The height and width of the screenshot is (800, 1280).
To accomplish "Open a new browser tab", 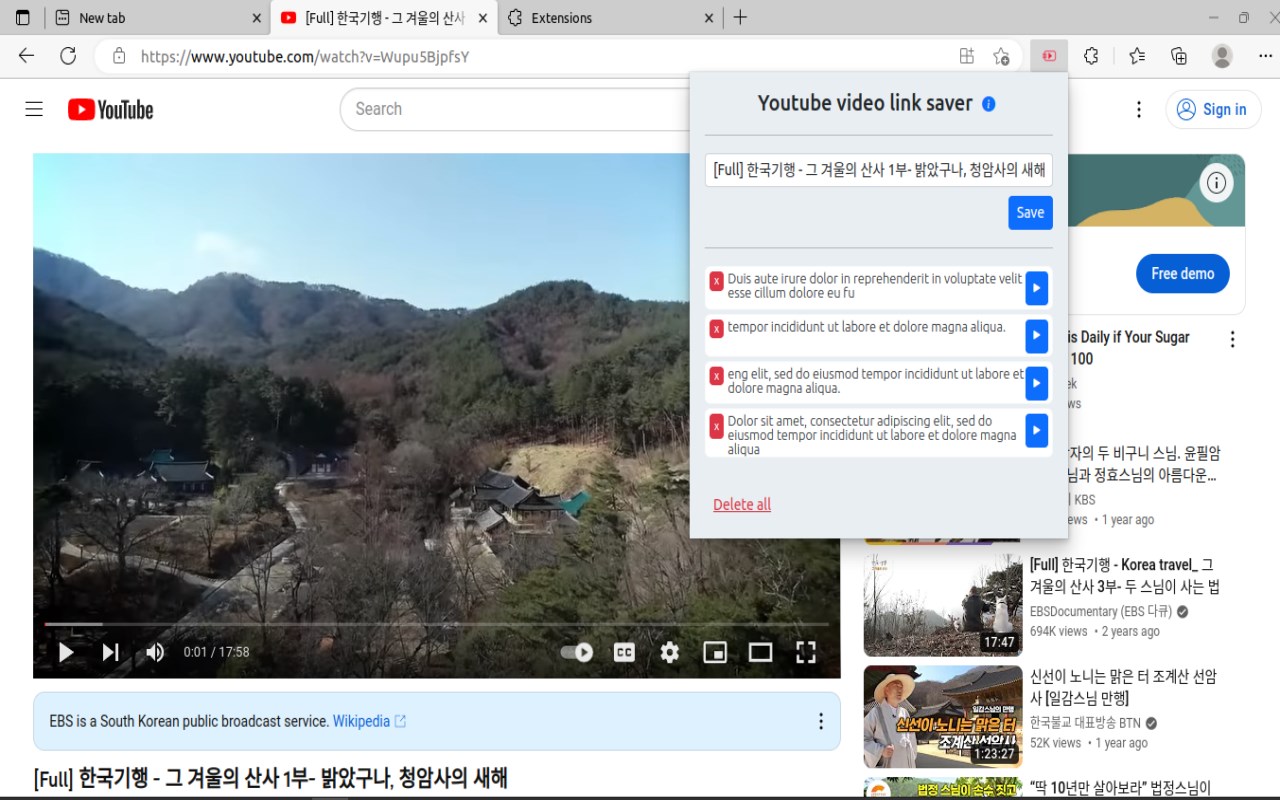I will click(x=740, y=17).
